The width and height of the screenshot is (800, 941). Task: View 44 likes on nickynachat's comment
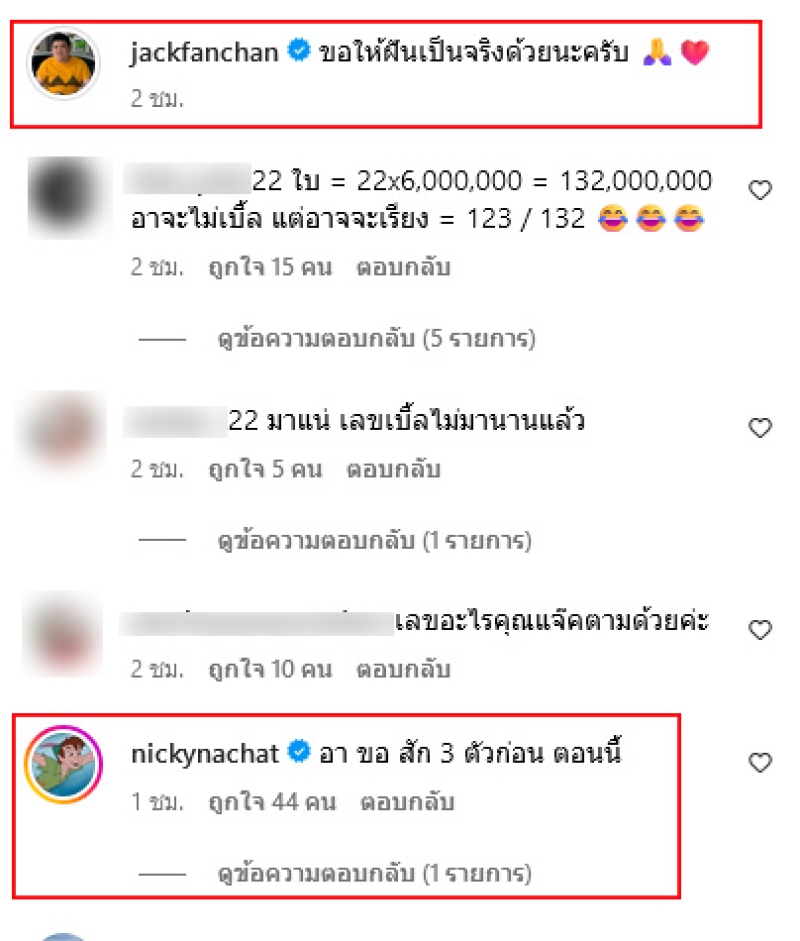click(x=272, y=802)
